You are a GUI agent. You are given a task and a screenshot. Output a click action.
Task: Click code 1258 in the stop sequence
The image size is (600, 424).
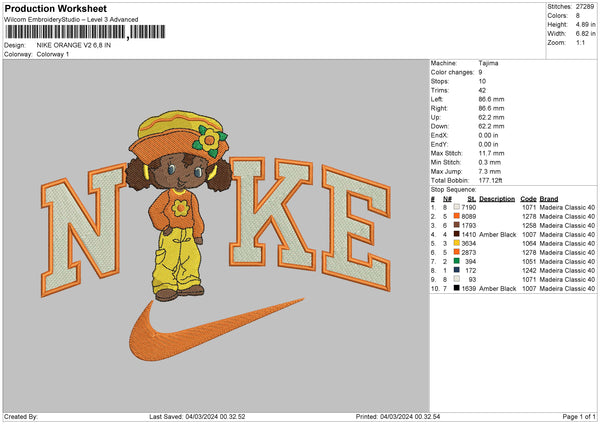click(529, 225)
